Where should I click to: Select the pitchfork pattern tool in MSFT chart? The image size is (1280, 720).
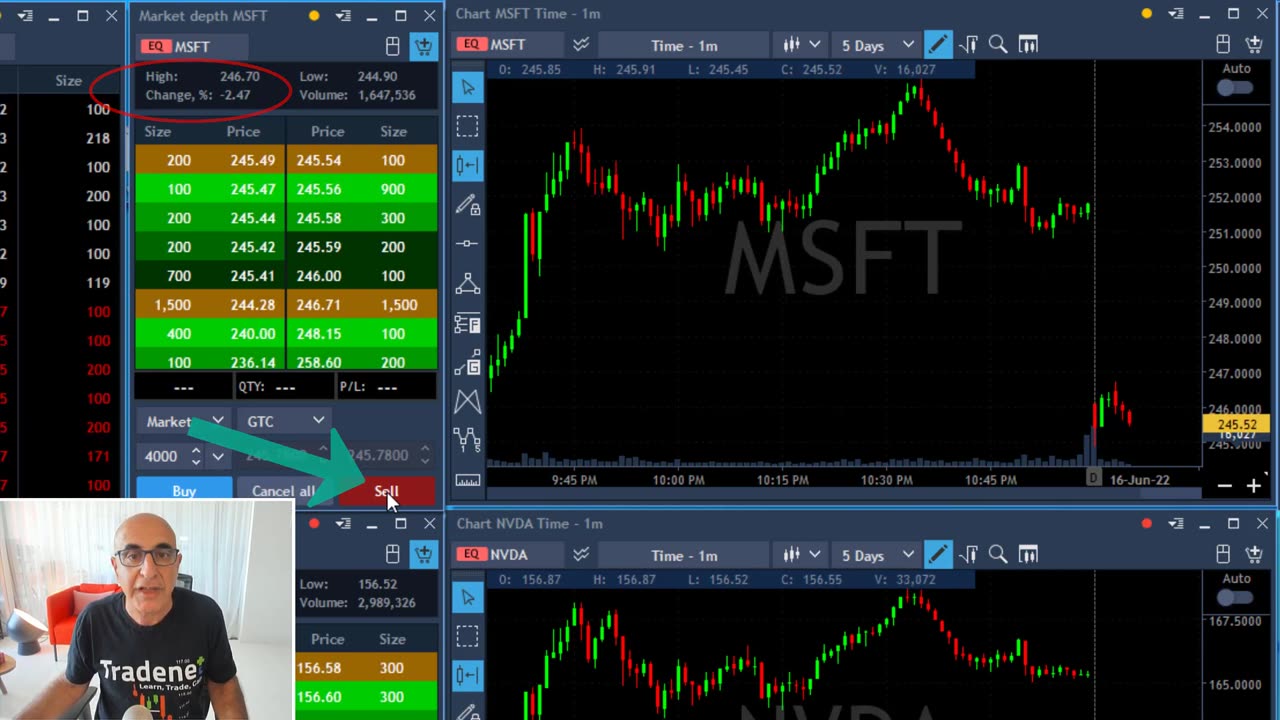pyautogui.click(x=467, y=401)
